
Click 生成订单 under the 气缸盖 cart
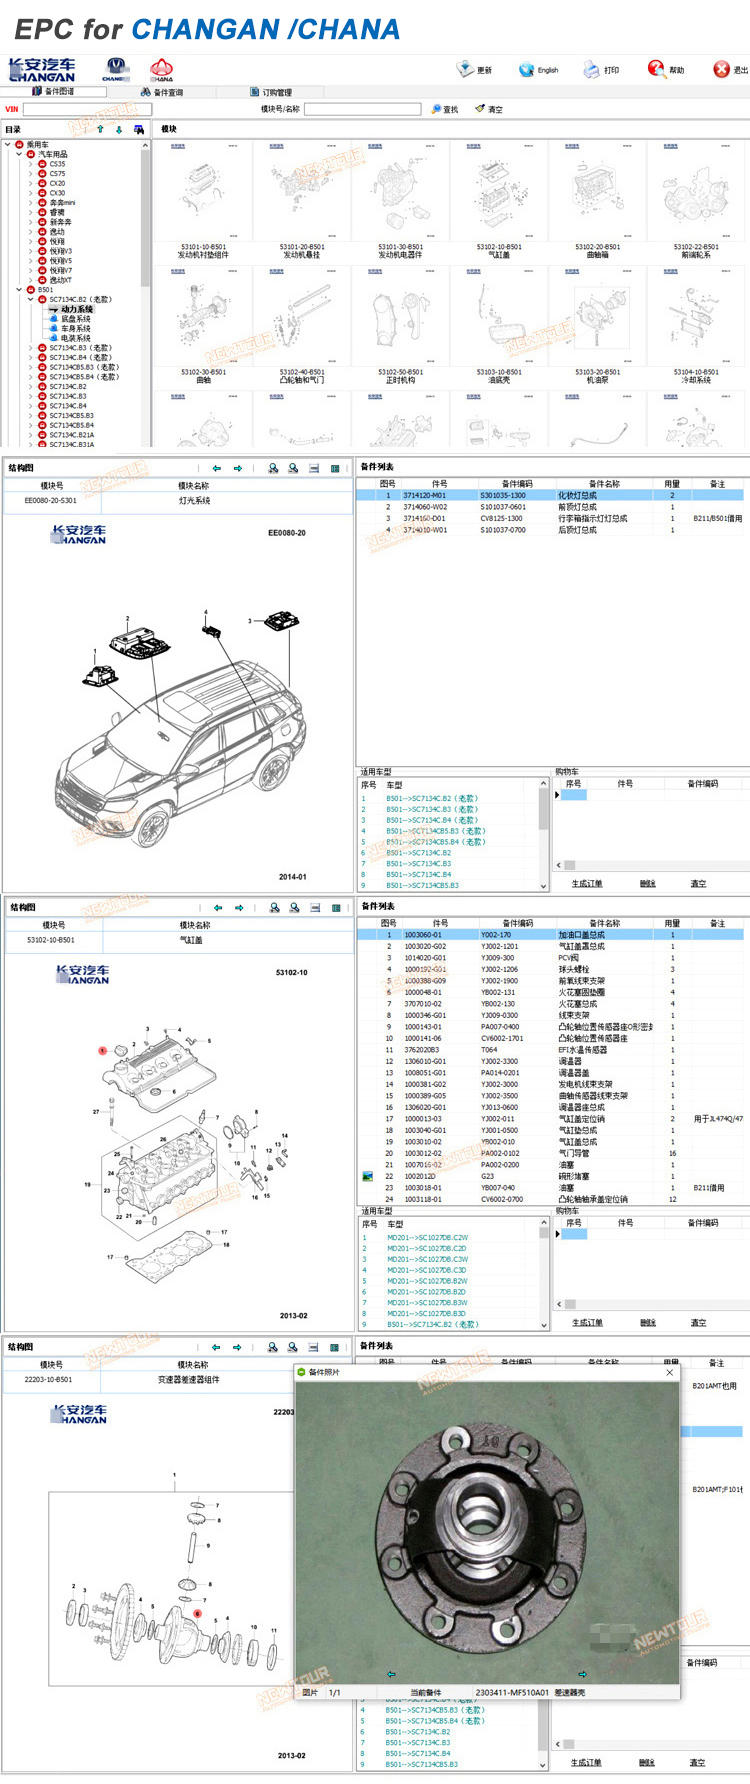587,1323
